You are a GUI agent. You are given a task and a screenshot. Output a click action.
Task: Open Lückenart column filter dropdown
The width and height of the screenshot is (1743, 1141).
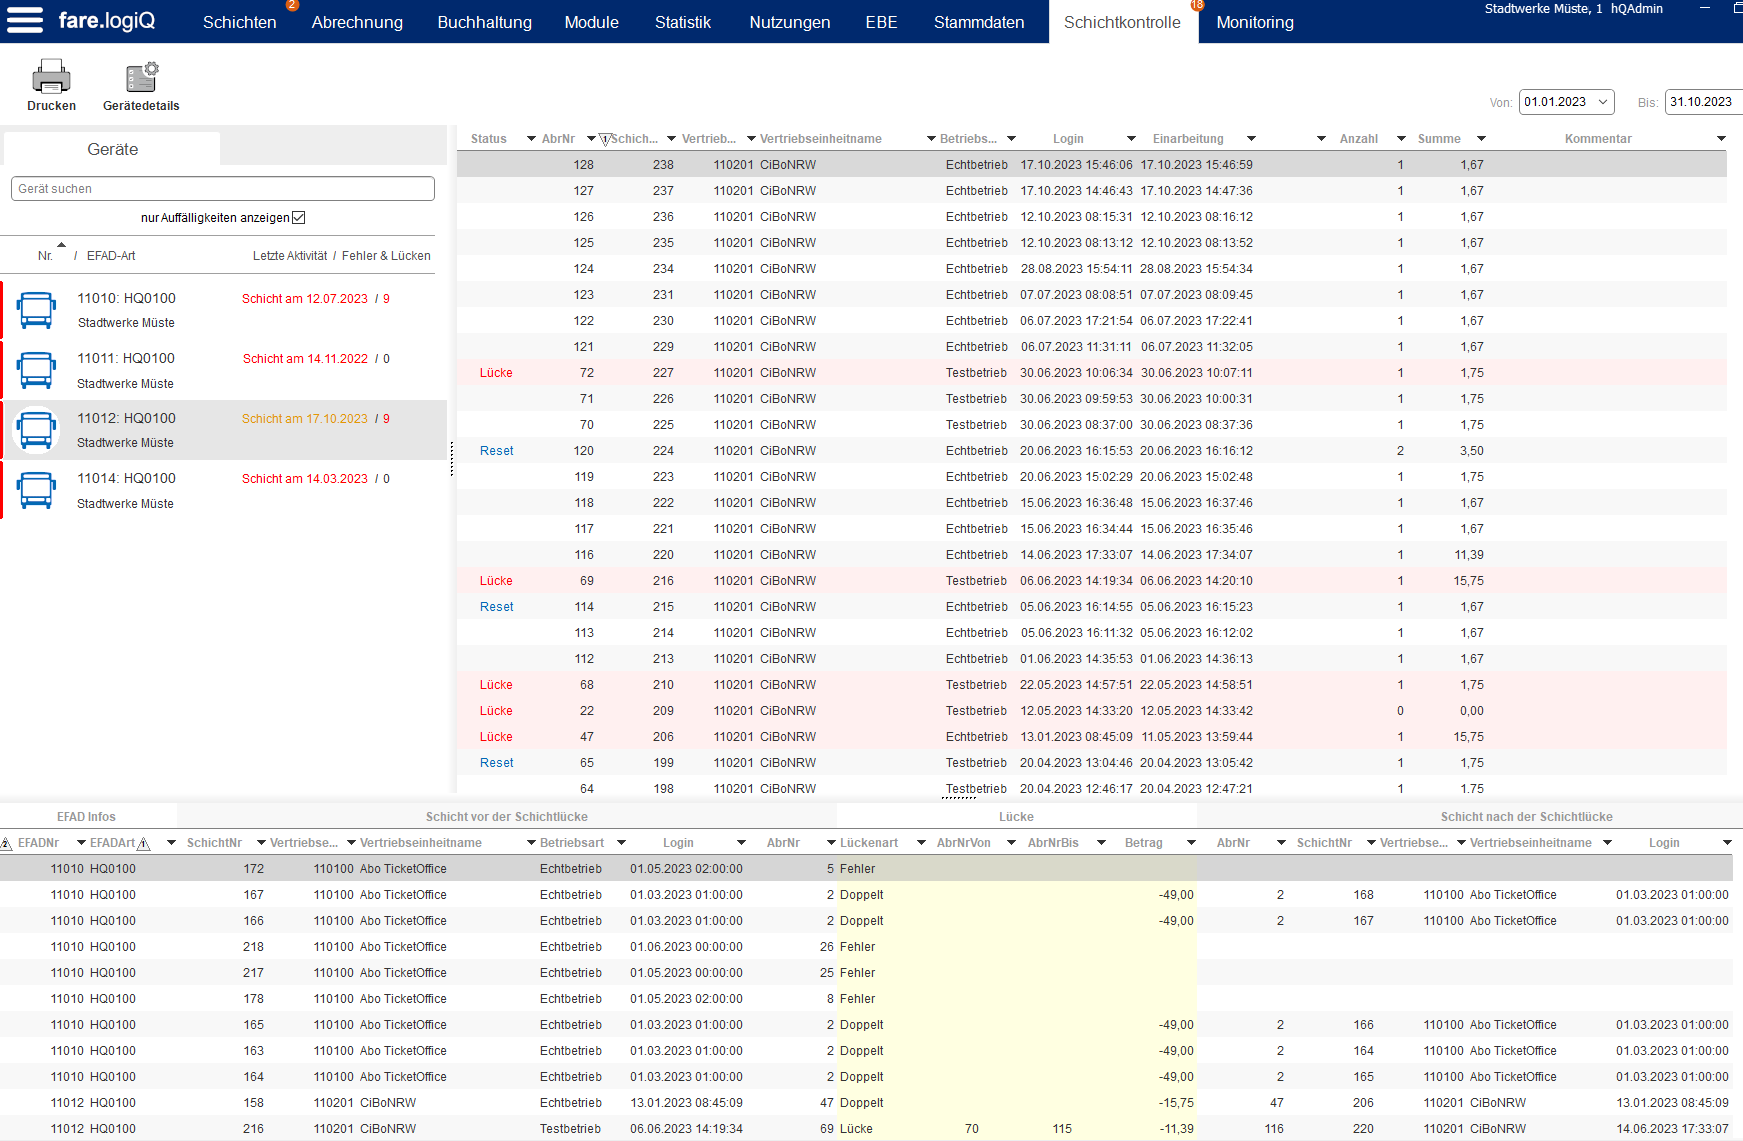(921, 843)
